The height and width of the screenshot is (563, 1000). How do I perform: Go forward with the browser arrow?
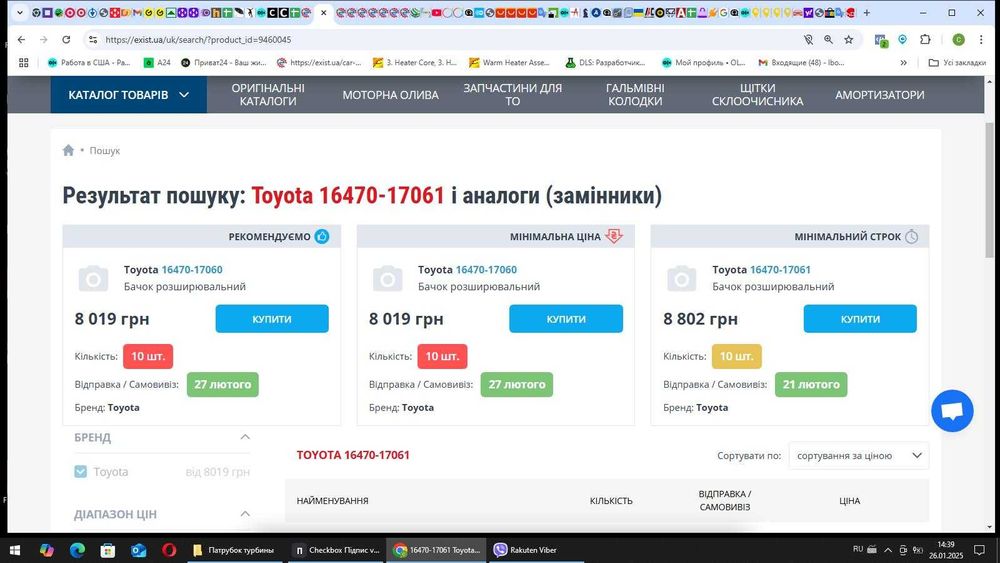43,40
